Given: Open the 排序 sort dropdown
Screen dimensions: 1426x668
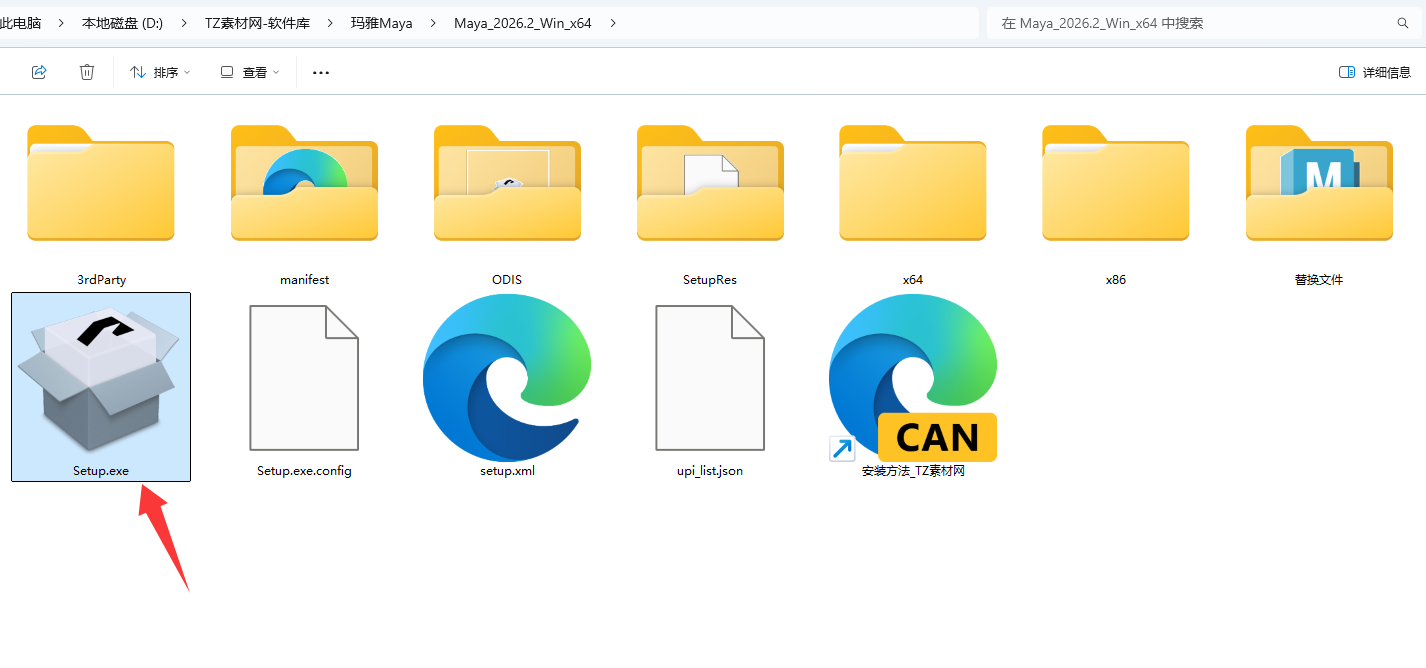Looking at the screenshot, I should click(x=160, y=72).
